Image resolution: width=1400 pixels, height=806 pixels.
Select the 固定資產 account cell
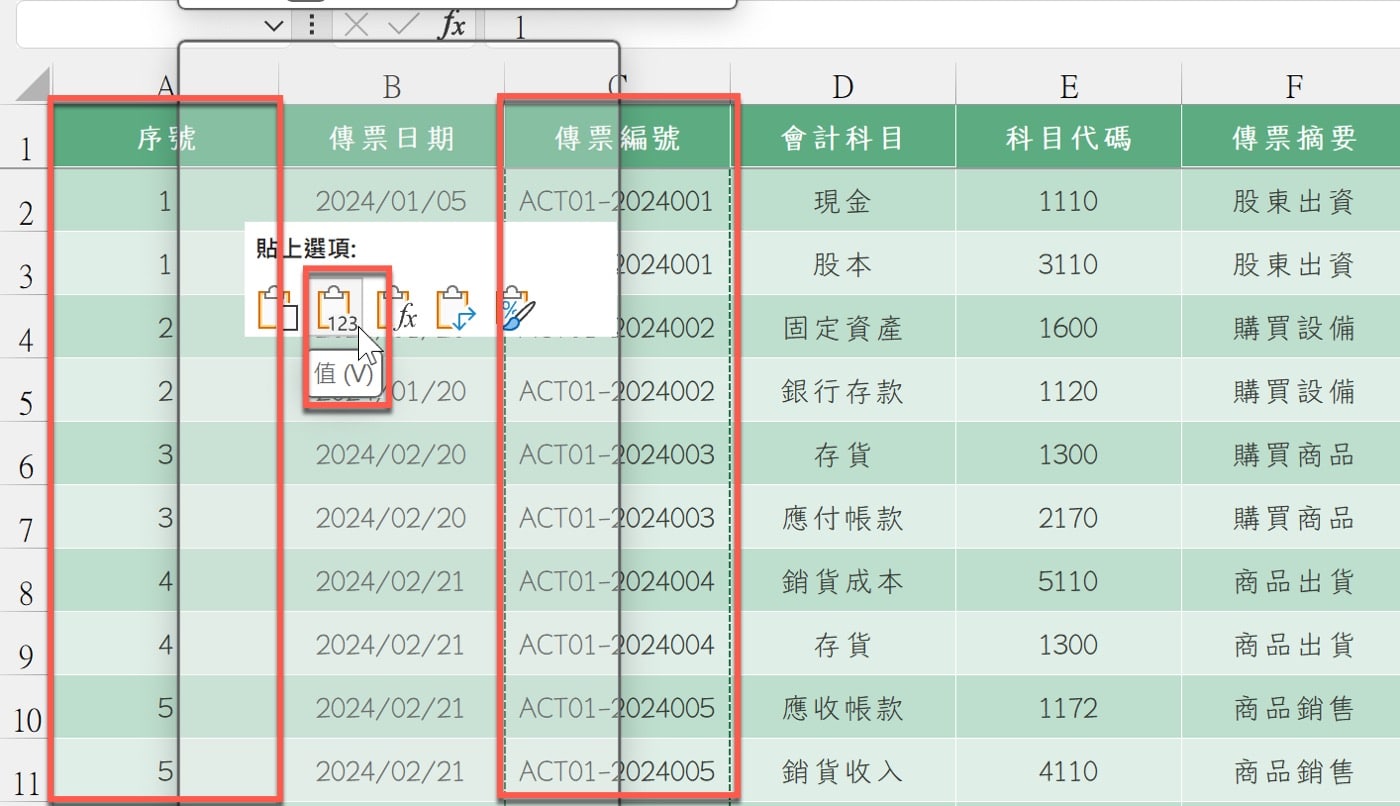843,327
